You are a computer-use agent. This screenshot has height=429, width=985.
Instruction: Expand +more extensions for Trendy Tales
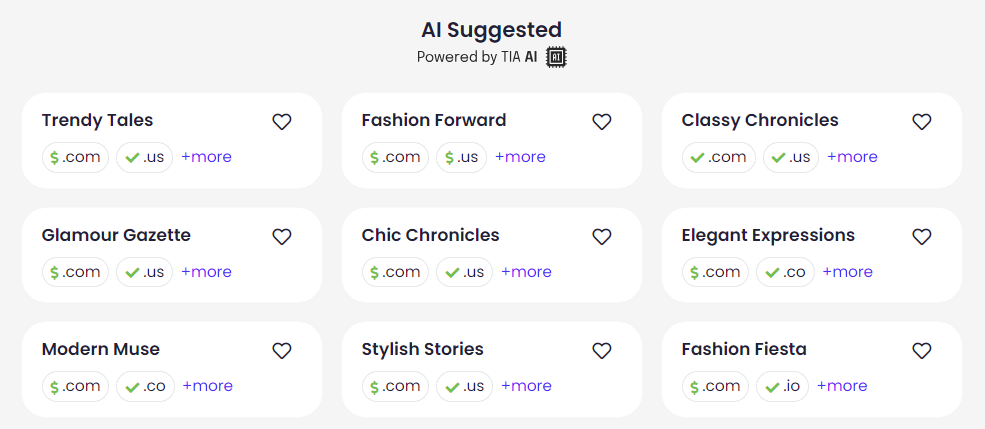(x=206, y=157)
